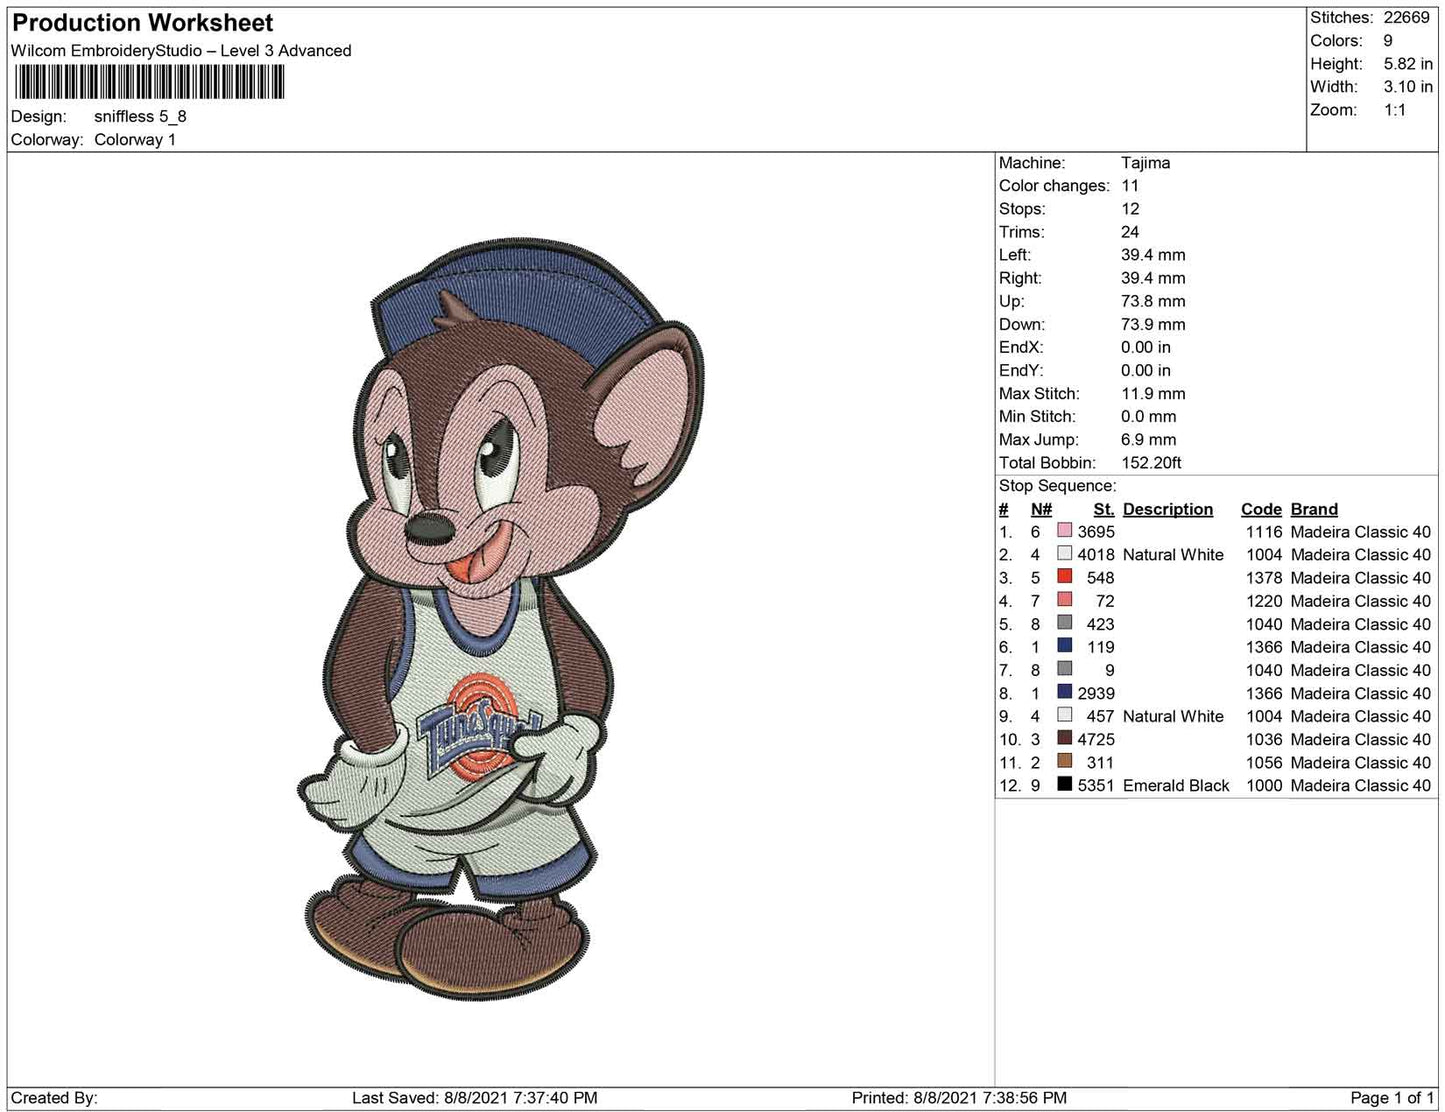Image resolution: width=1445 pixels, height=1112 pixels.
Task: Click "Natural White" in stop 9 row
Action: pos(1173,716)
